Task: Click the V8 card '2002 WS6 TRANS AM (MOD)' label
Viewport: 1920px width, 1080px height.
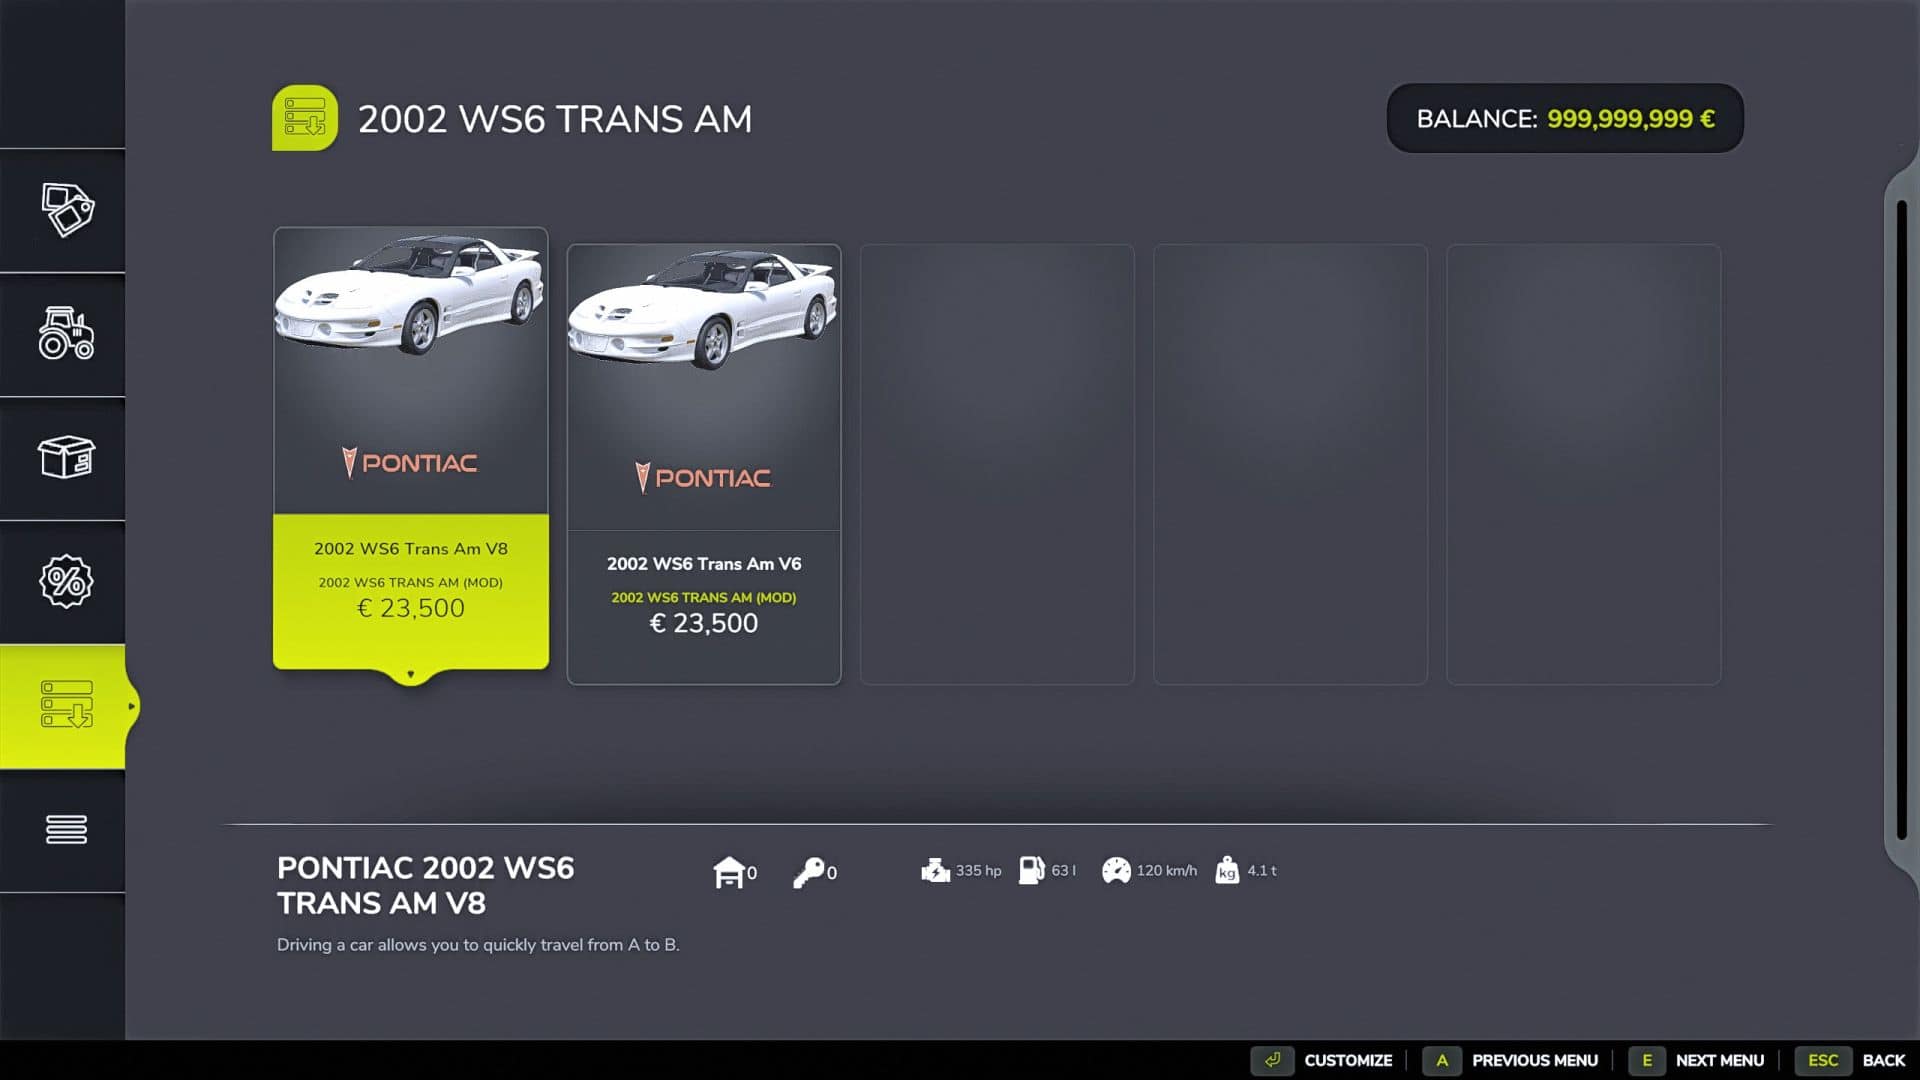Action: [411, 582]
